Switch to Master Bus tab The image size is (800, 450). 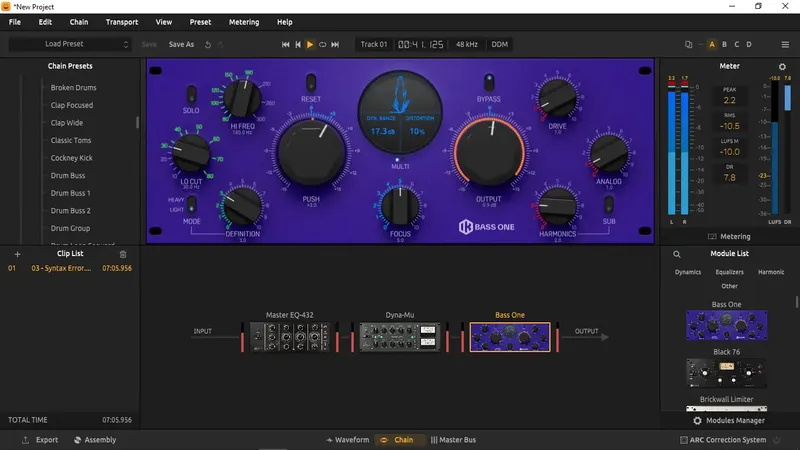point(453,440)
